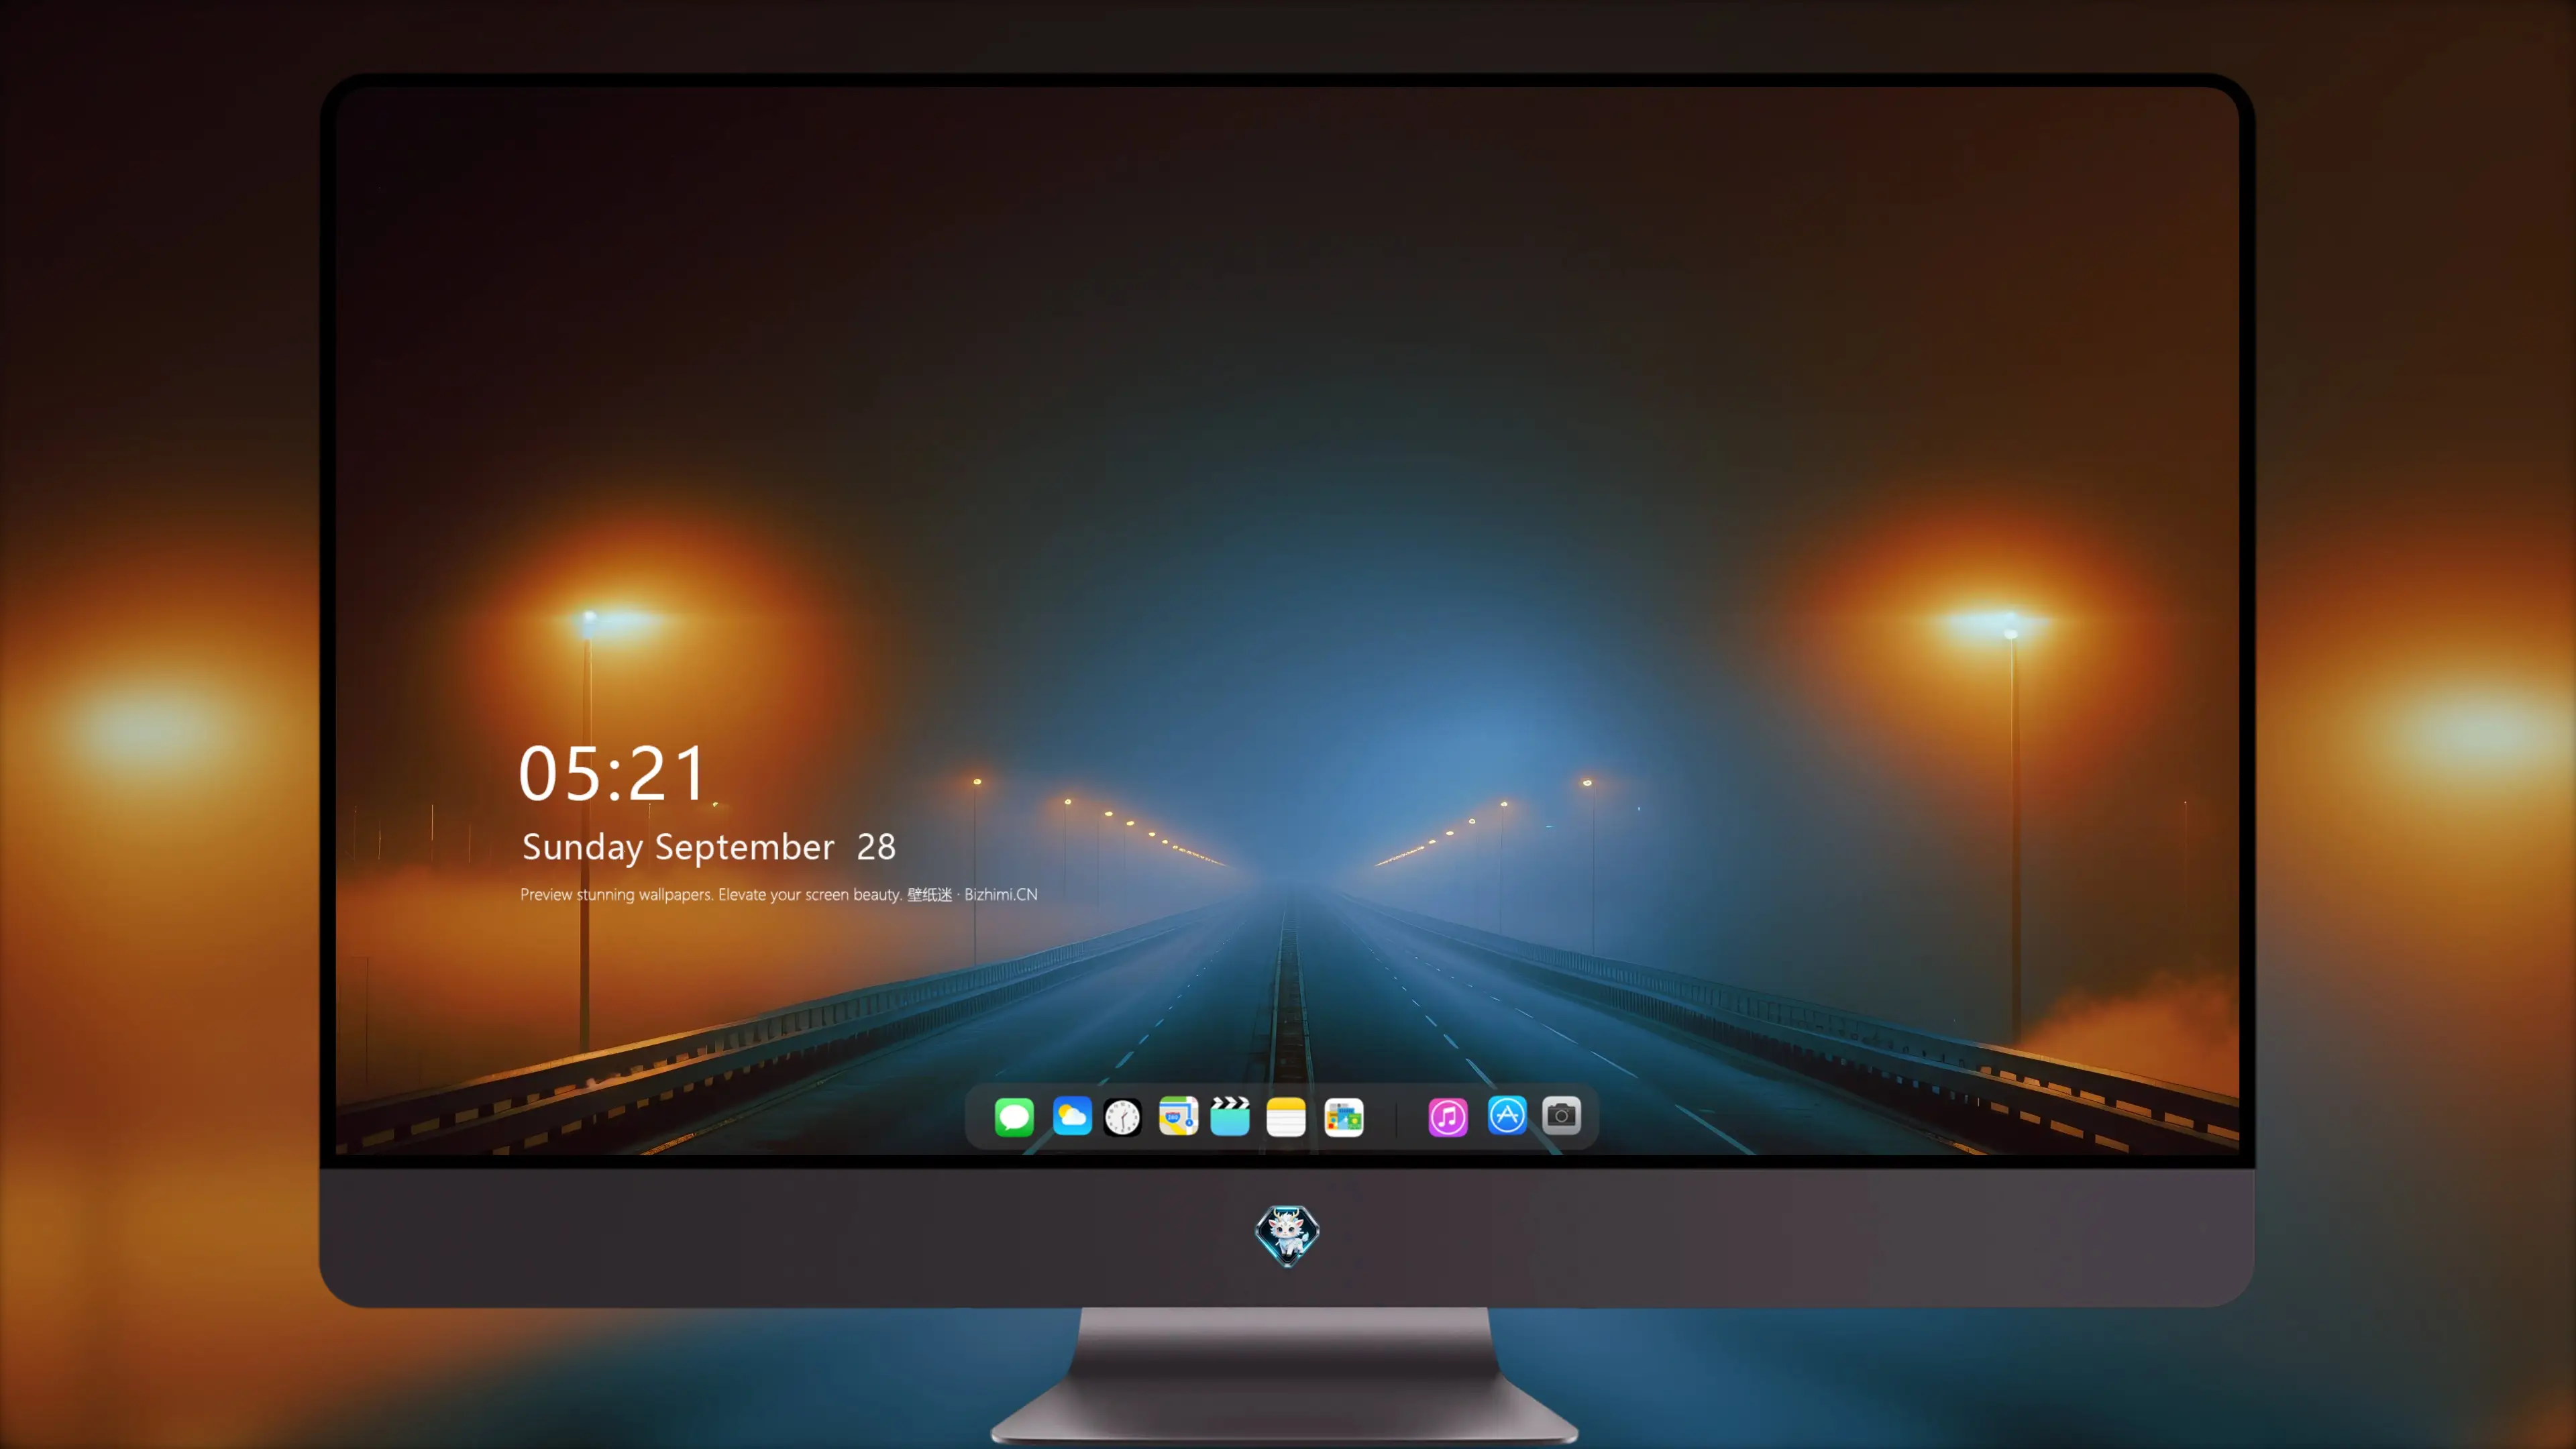Open the Weather app in the dock
The height and width of the screenshot is (1449, 2576).
click(1072, 1117)
